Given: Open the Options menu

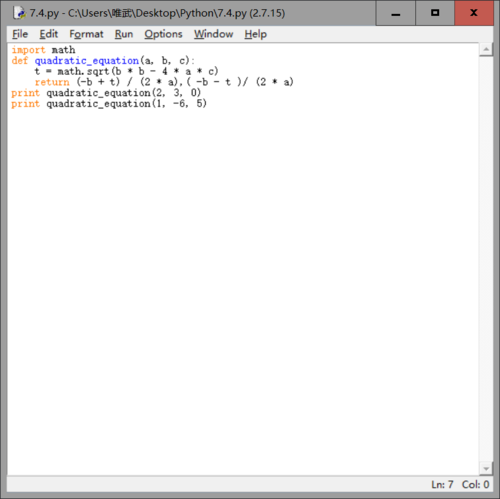Looking at the screenshot, I should coord(163,34).
